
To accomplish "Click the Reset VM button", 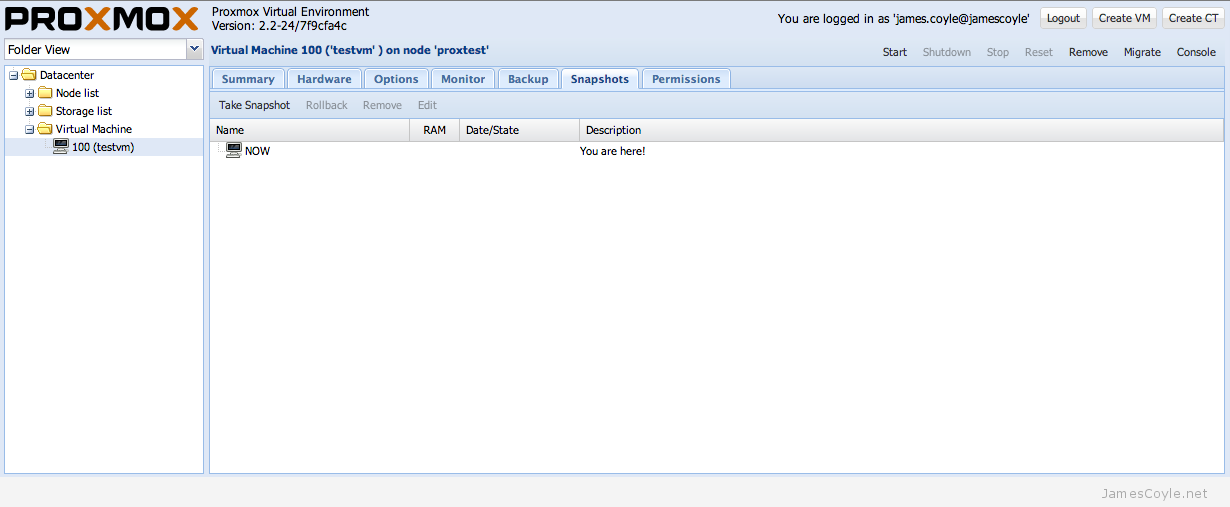I will coord(1039,52).
